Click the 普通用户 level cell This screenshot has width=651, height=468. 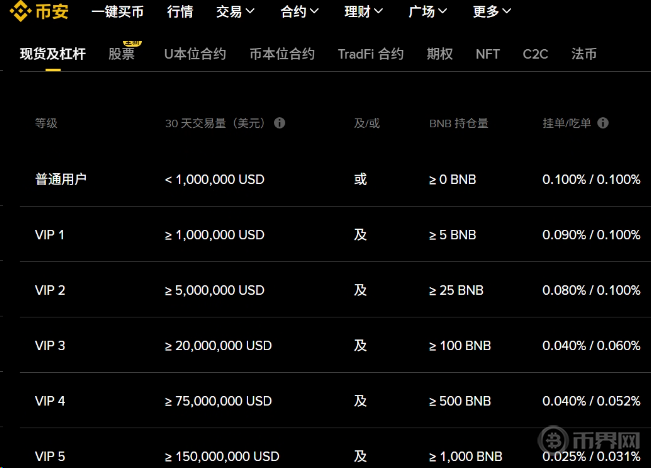coord(61,179)
